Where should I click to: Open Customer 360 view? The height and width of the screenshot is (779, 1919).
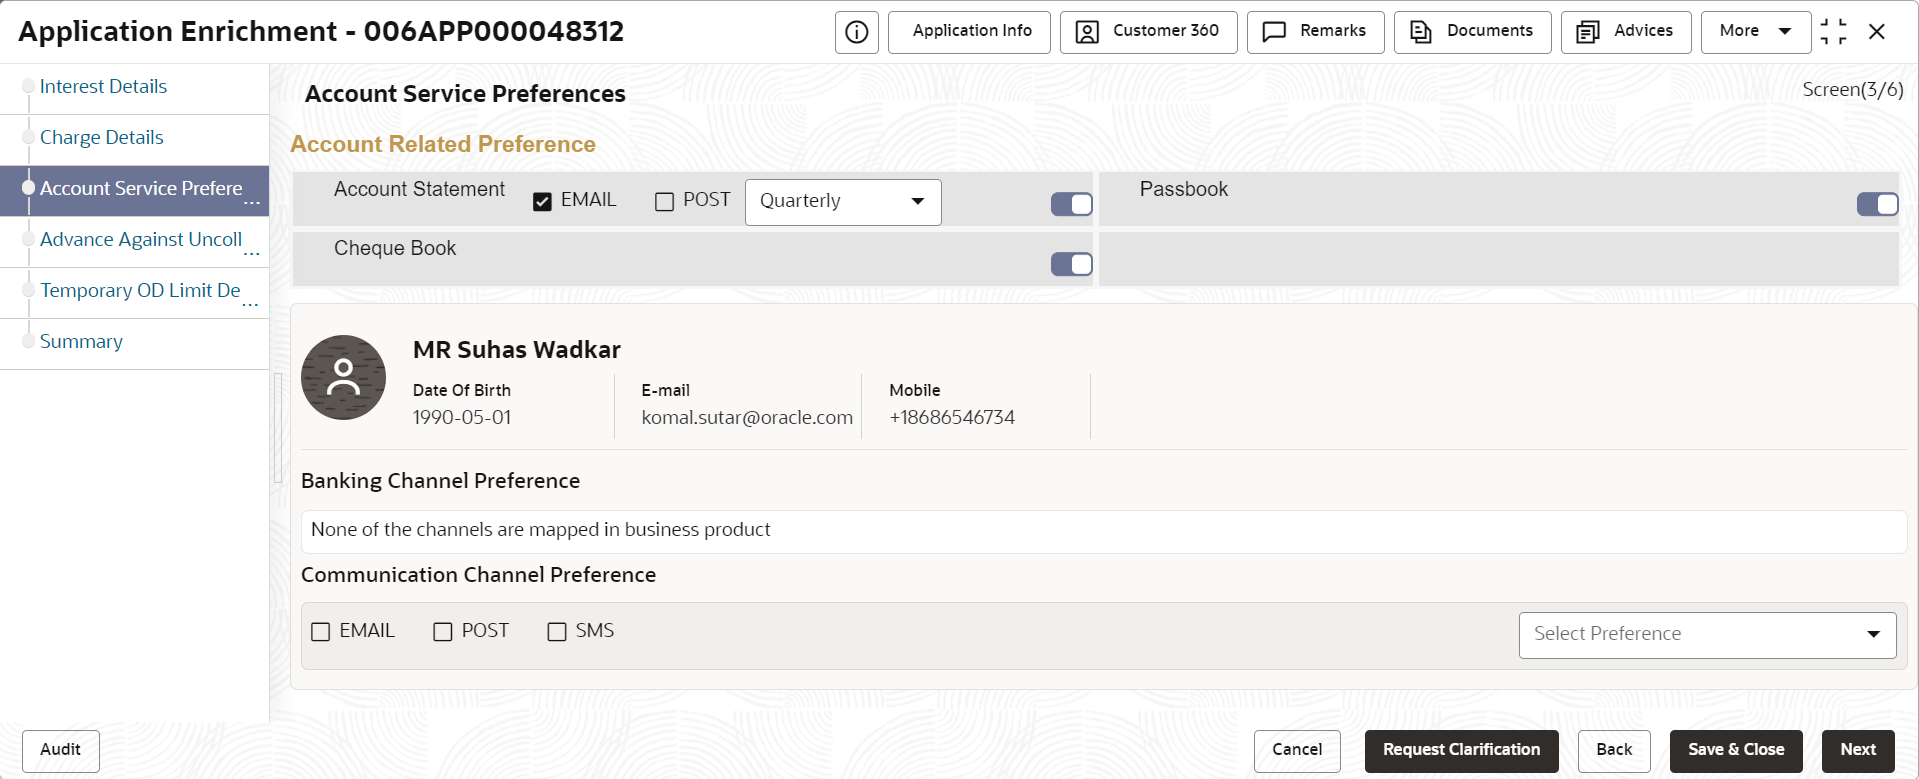tap(1148, 32)
